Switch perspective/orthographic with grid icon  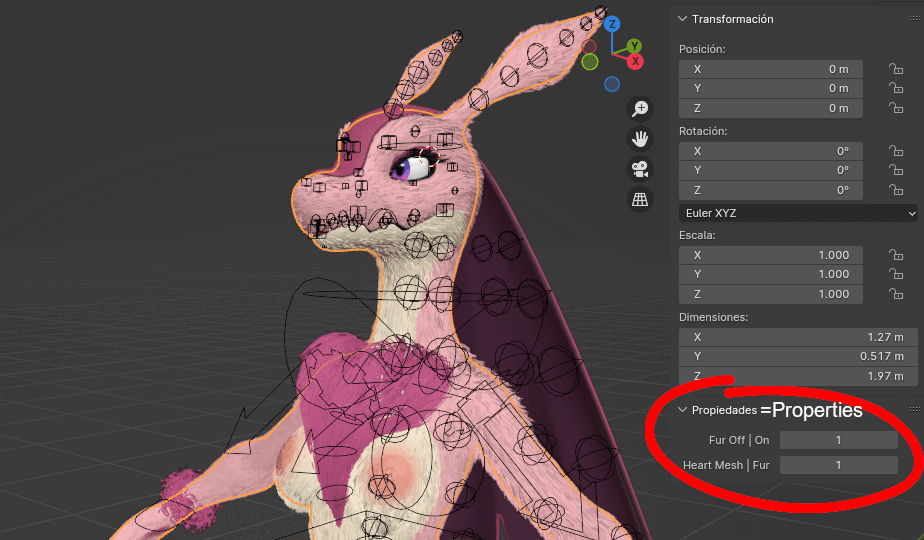point(640,200)
